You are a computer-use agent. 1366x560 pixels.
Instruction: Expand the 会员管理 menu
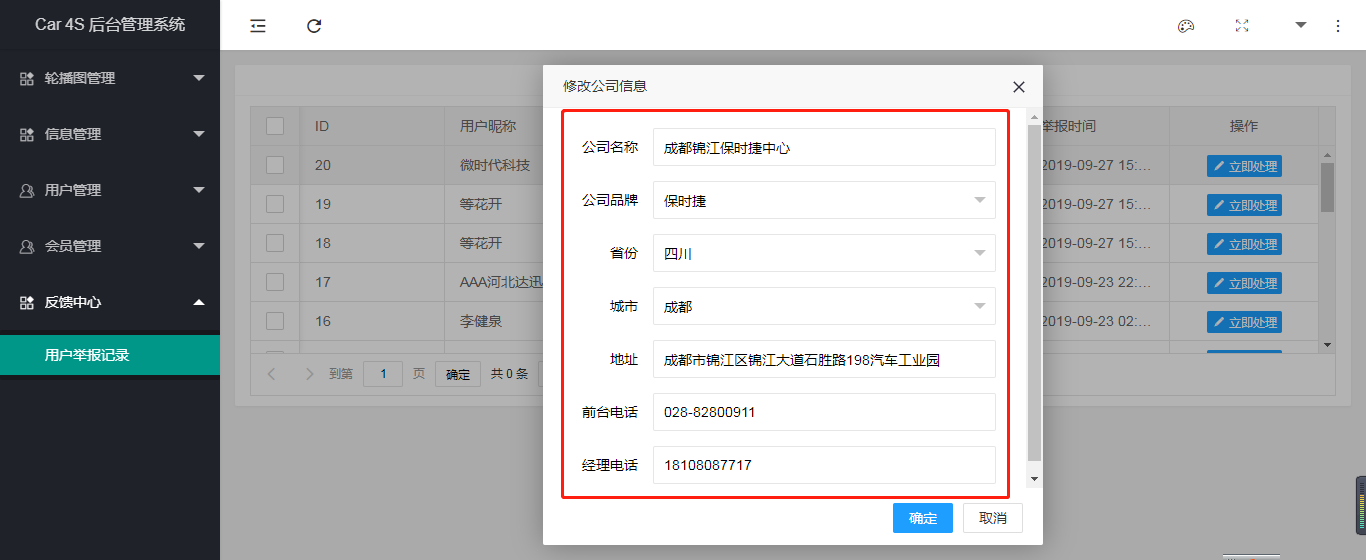pos(199,246)
